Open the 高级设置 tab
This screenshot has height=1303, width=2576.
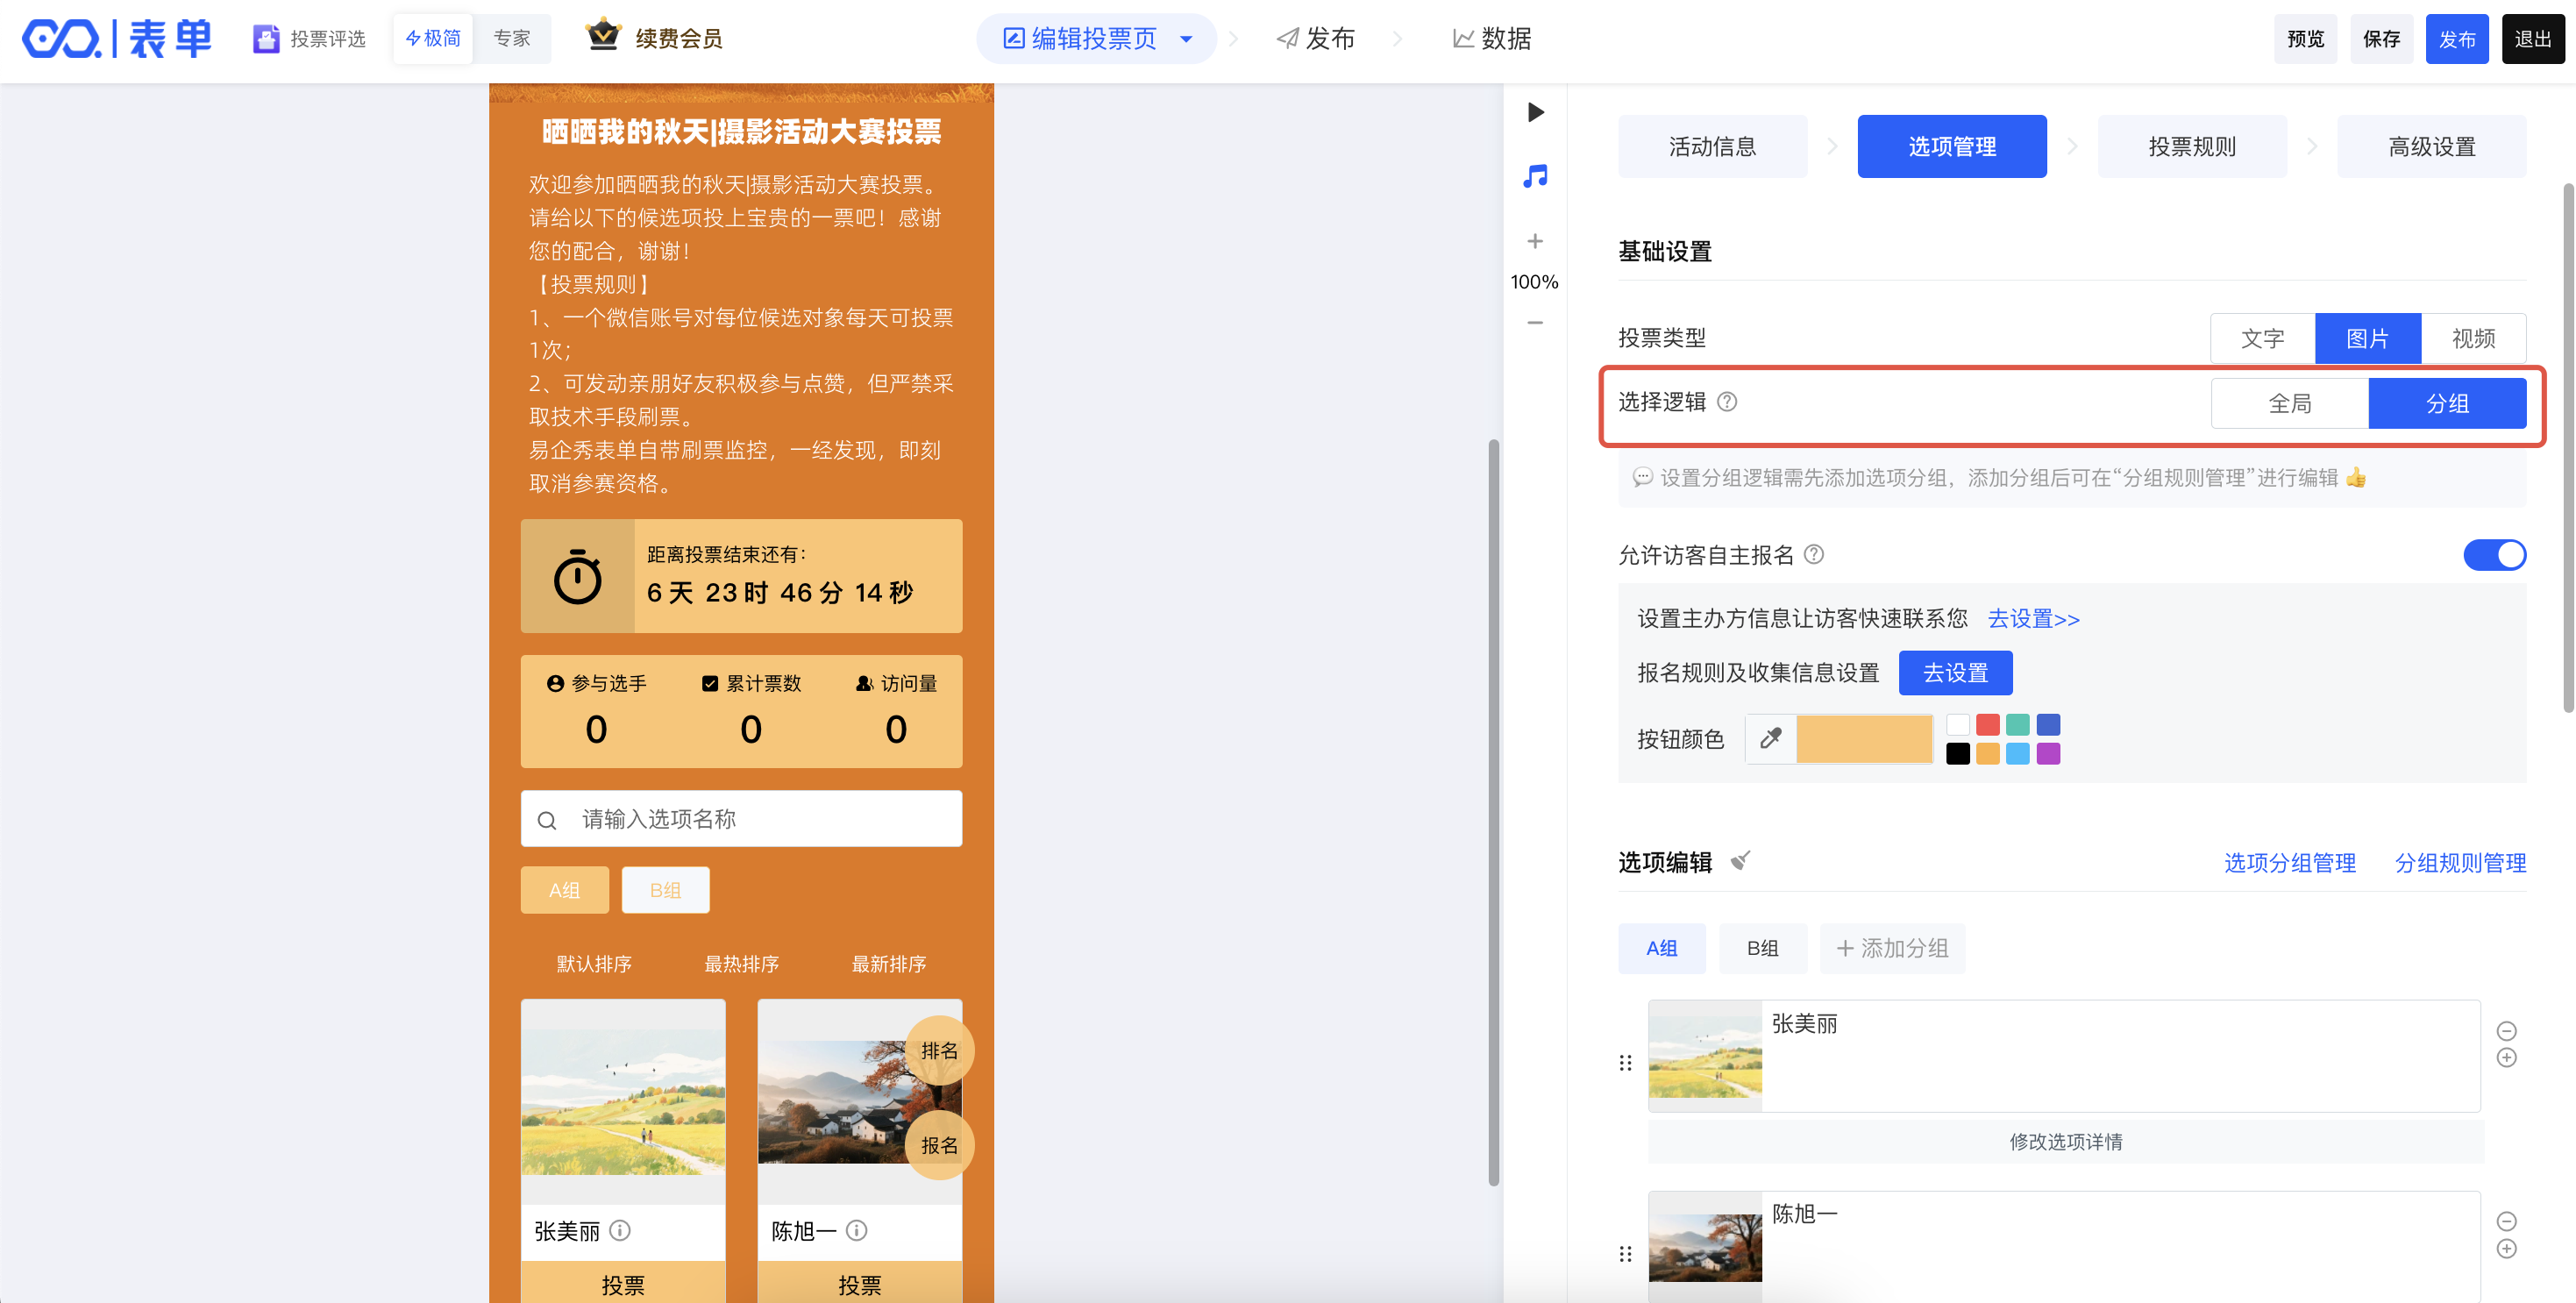[2431, 146]
